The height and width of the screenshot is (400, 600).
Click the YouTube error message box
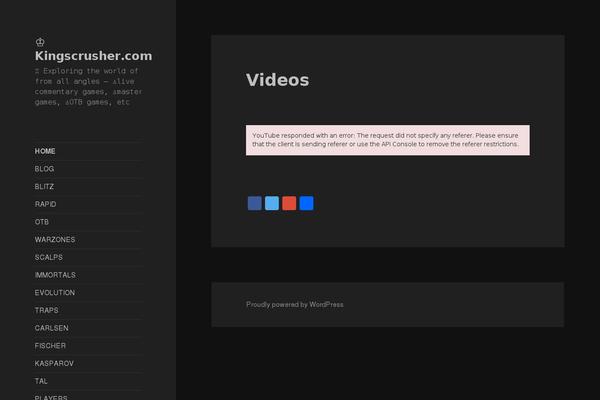click(x=388, y=140)
